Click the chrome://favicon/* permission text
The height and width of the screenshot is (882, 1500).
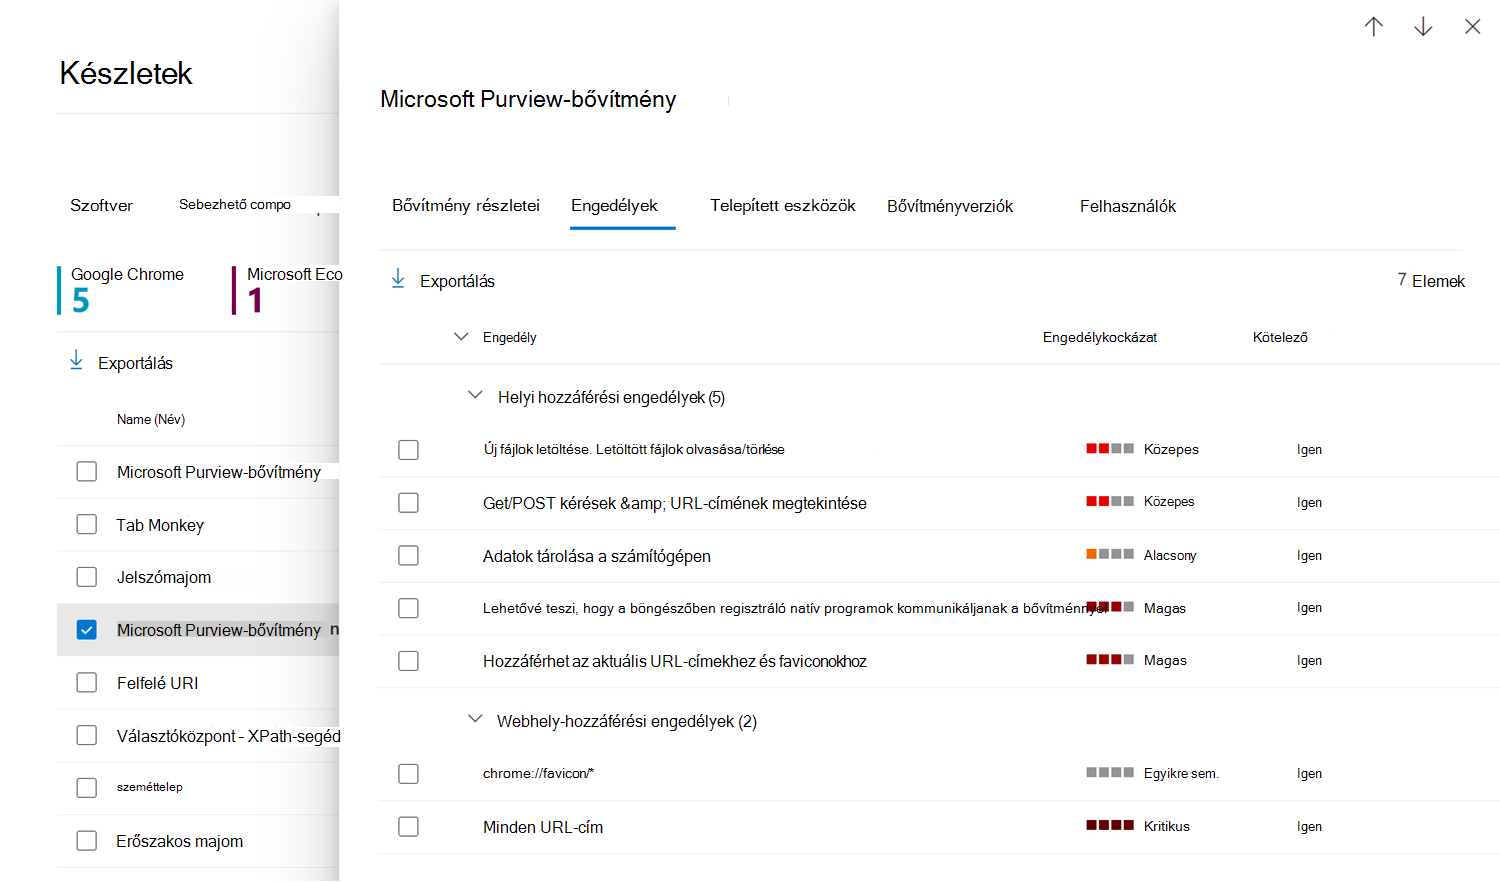pos(539,774)
